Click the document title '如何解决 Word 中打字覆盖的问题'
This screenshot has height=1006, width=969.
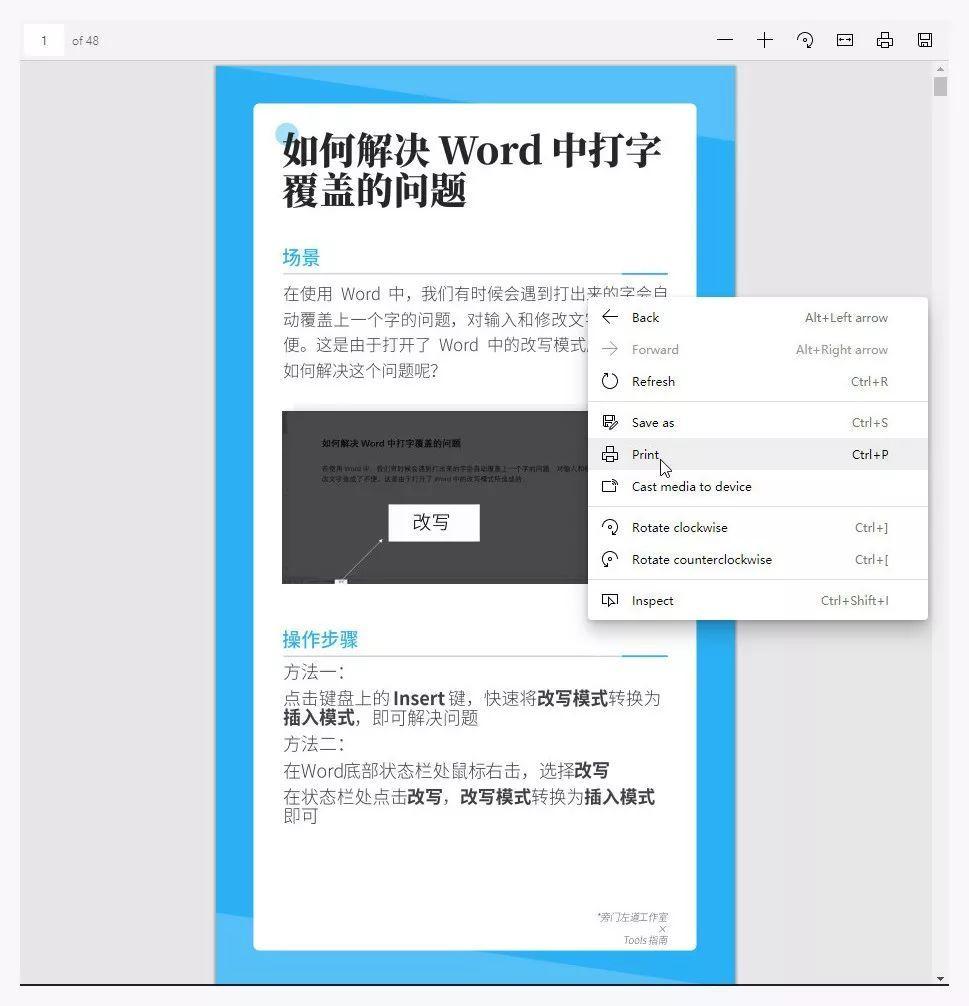pos(472,170)
